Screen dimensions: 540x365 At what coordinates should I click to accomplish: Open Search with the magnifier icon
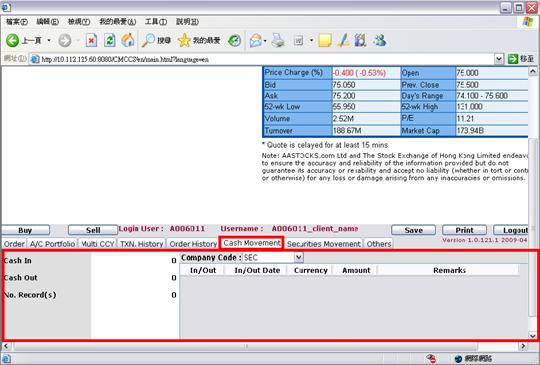point(148,41)
